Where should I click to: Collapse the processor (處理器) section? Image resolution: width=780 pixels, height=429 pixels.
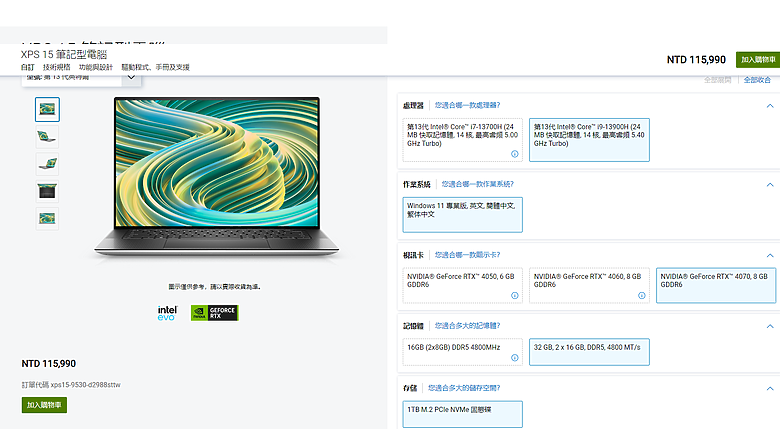[x=770, y=106]
